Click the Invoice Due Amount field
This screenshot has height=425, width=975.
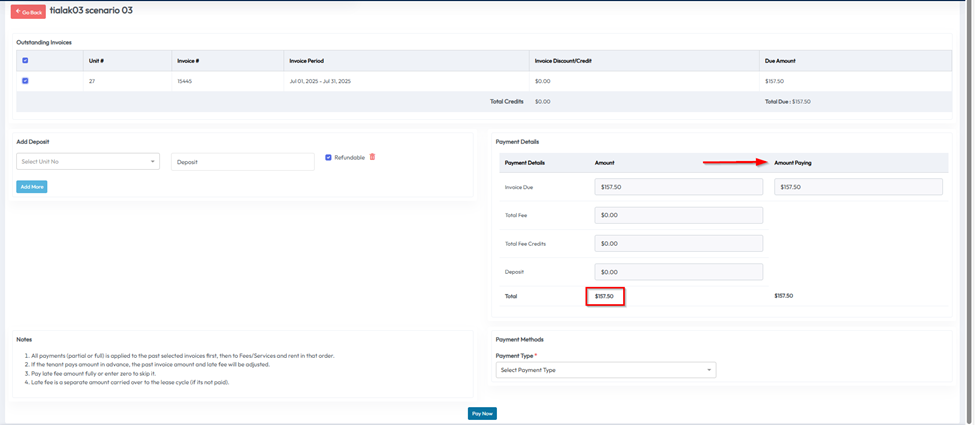coord(678,187)
